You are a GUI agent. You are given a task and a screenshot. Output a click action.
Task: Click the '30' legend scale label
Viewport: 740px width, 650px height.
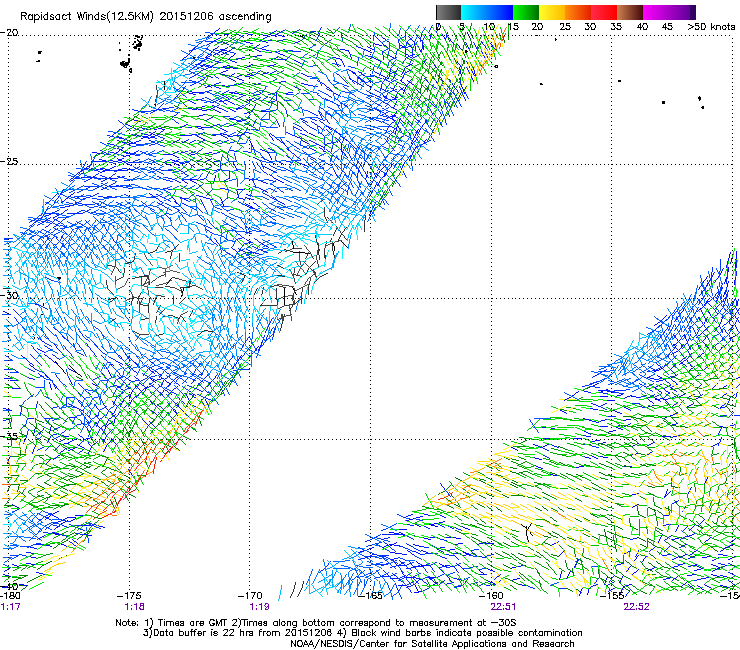[x=590, y=27]
